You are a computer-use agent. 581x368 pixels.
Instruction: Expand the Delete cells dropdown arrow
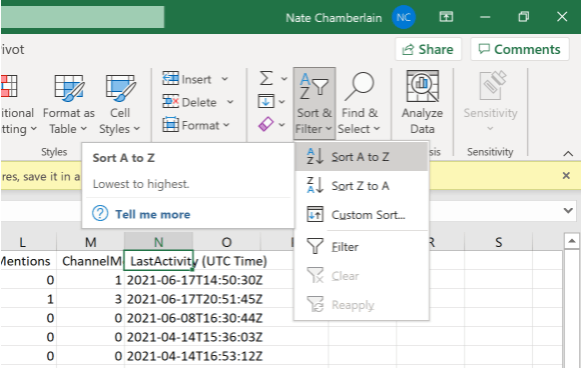[x=230, y=102]
